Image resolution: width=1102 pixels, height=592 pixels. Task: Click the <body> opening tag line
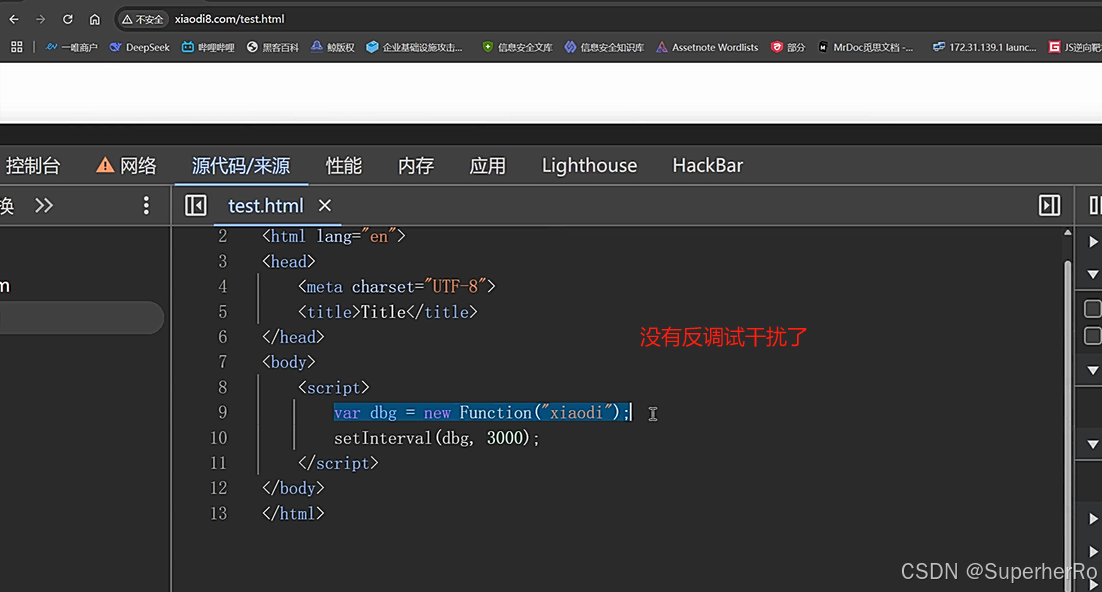289,362
